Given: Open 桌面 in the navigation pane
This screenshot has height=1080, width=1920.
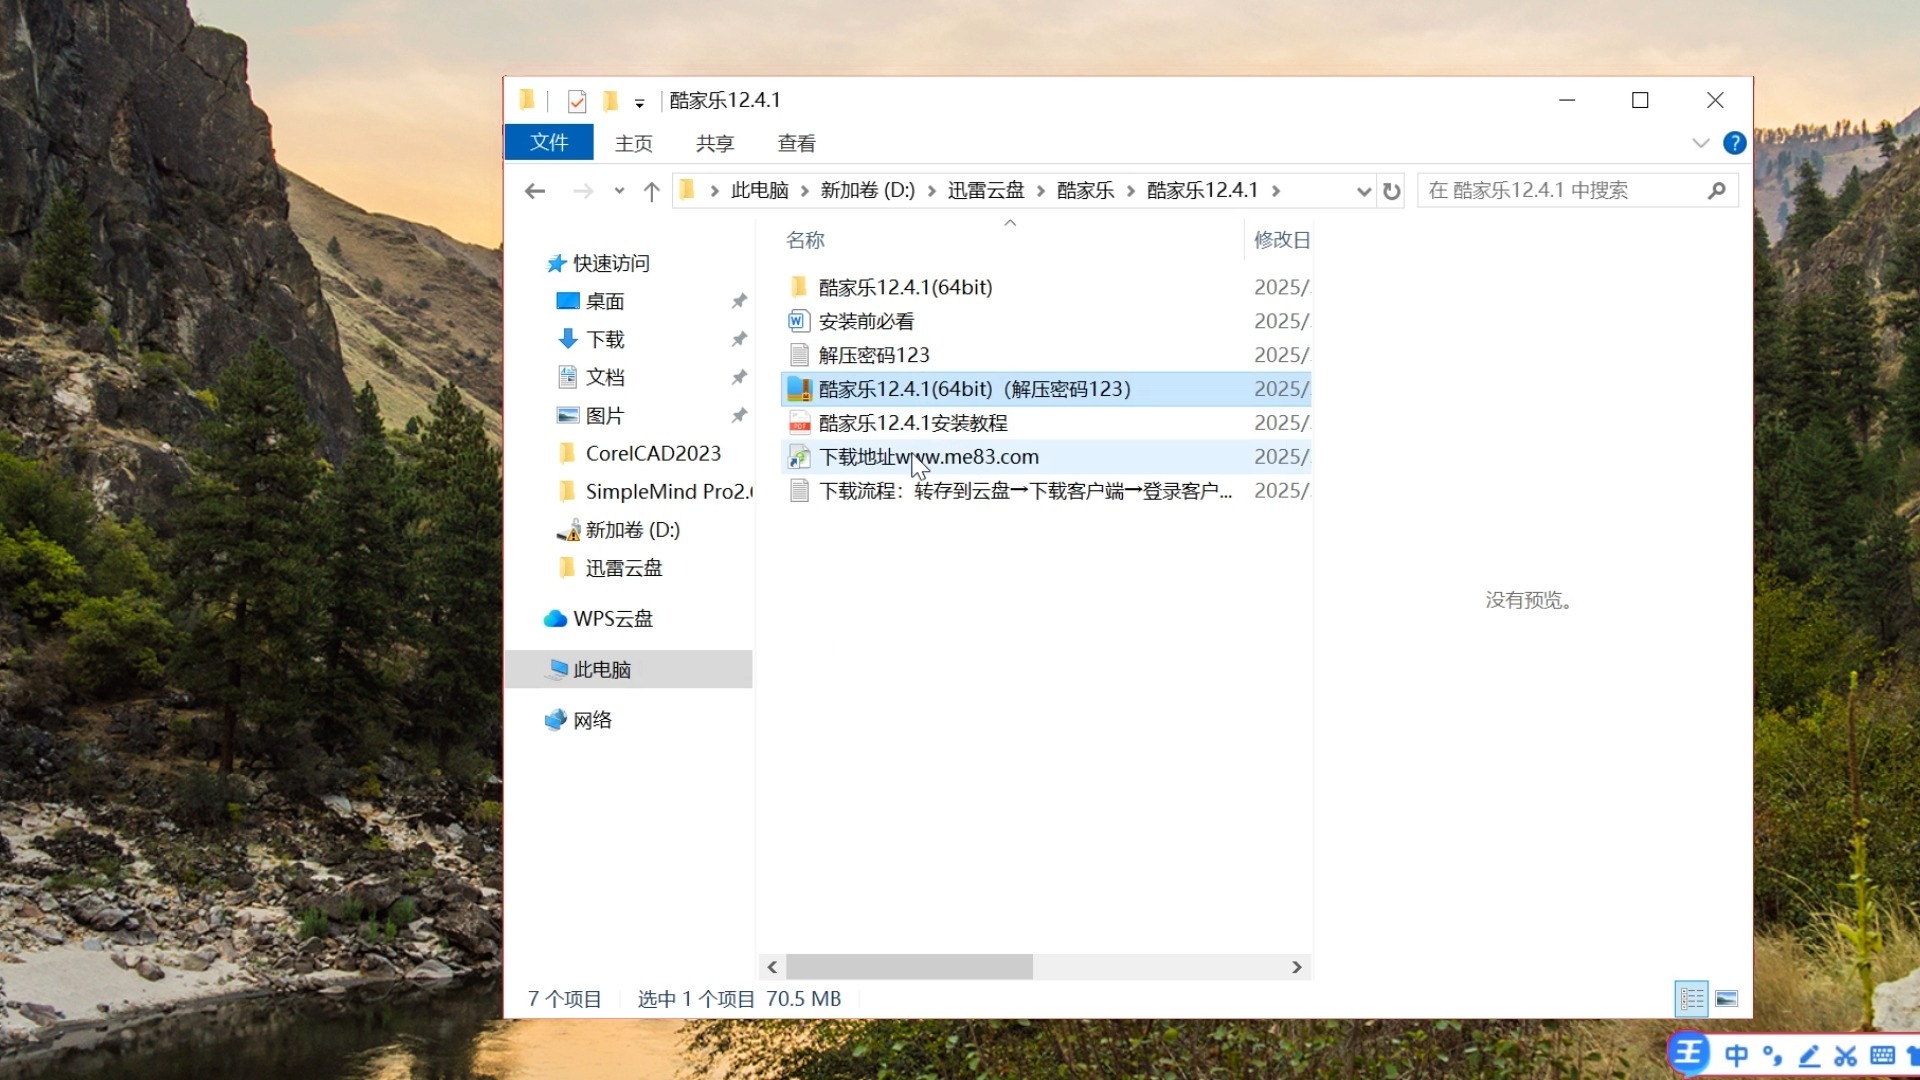Looking at the screenshot, I should click(605, 301).
